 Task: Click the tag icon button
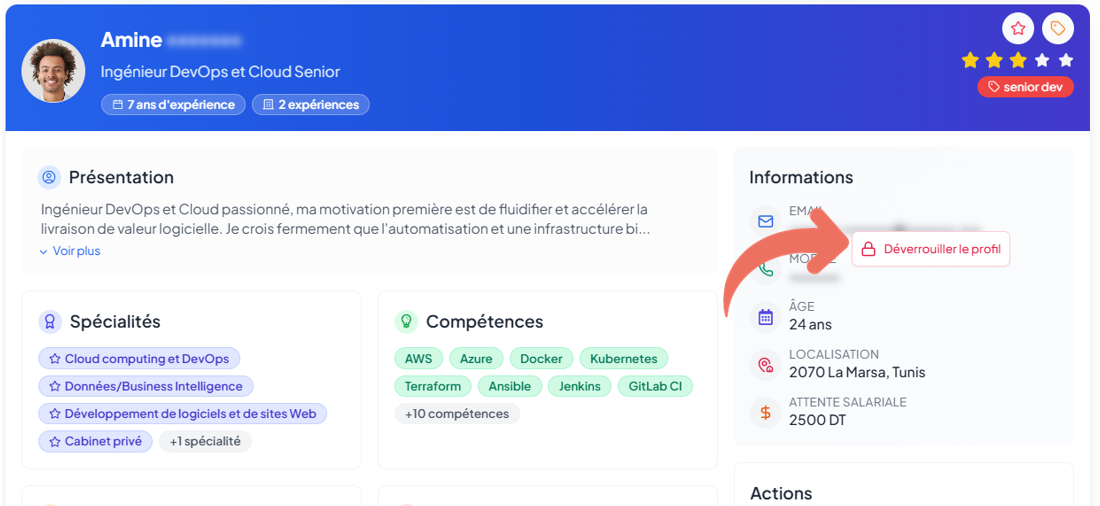[1057, 28]
